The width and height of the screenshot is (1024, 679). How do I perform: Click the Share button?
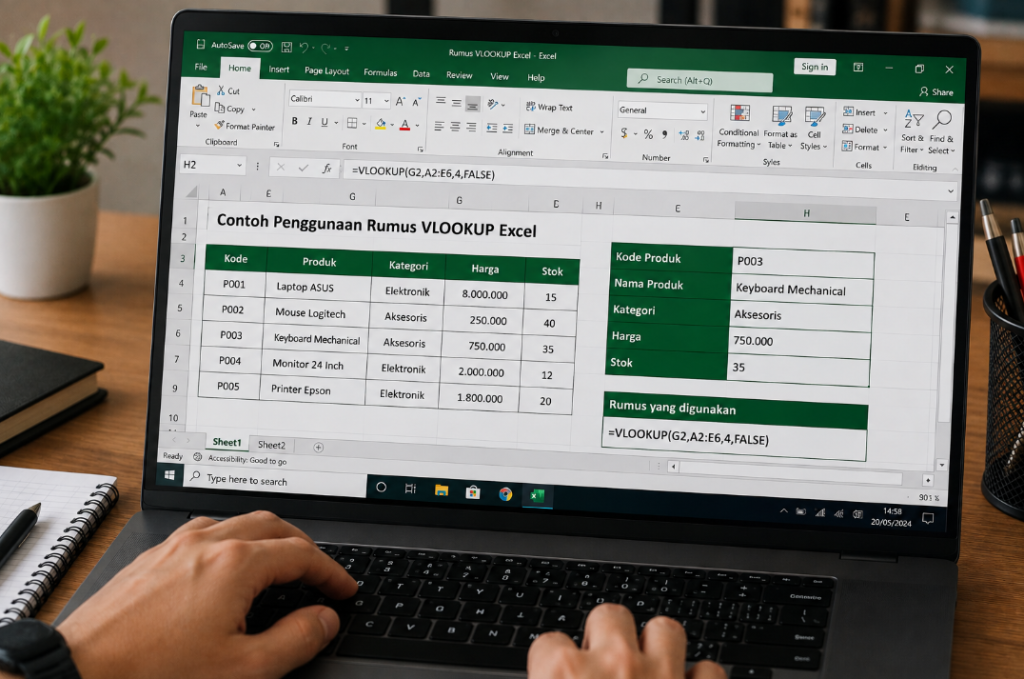(936, 92)
